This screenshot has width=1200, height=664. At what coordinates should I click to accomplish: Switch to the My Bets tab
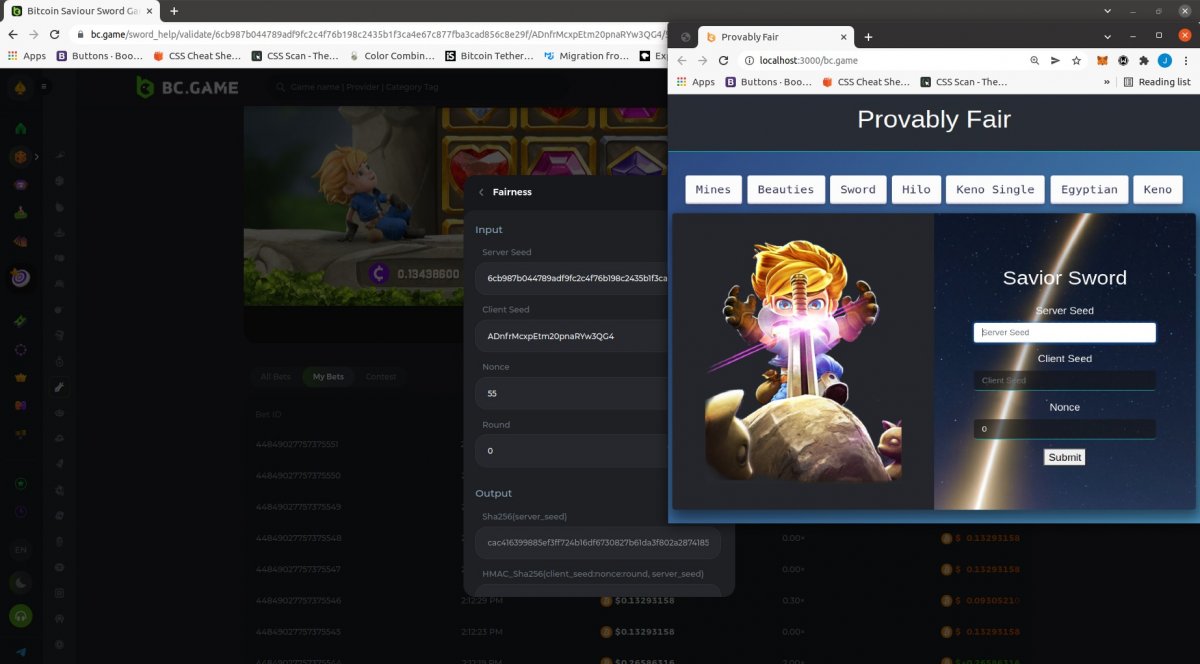tap(328, 377)
